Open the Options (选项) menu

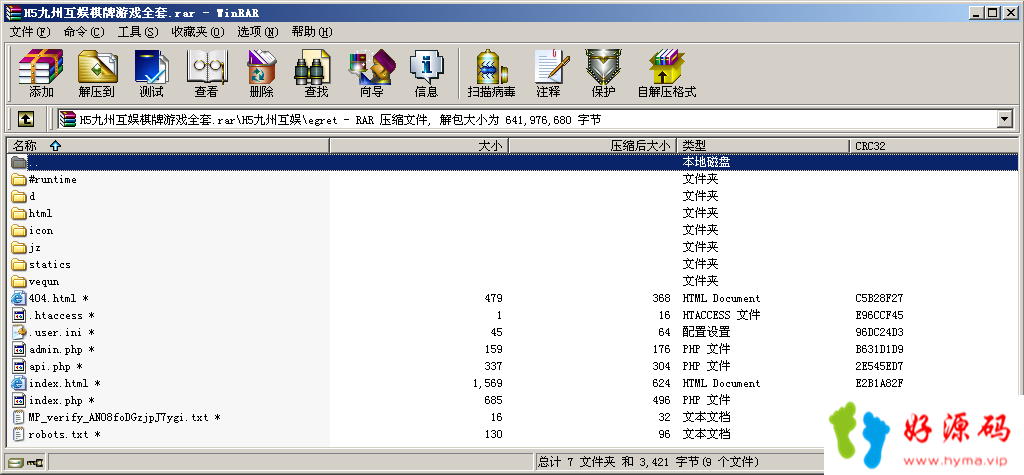pos(257,31)
